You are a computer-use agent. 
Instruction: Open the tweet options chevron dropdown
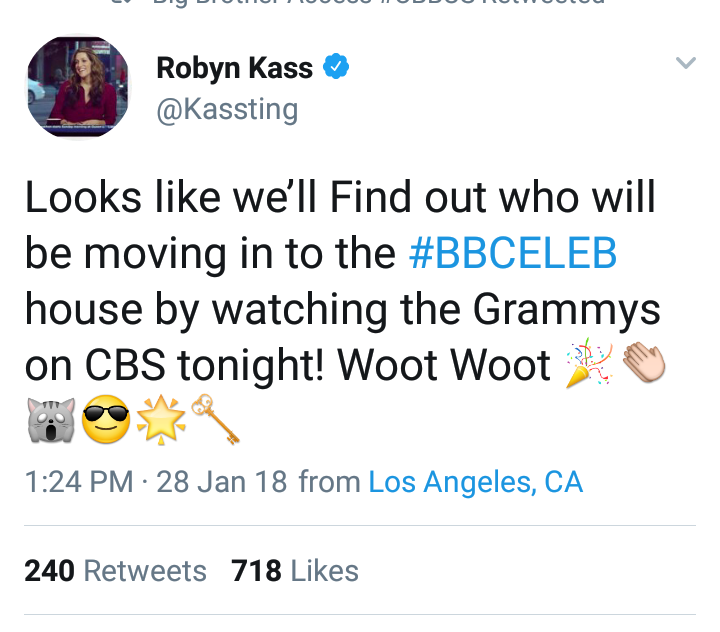(x=686, y=62)
